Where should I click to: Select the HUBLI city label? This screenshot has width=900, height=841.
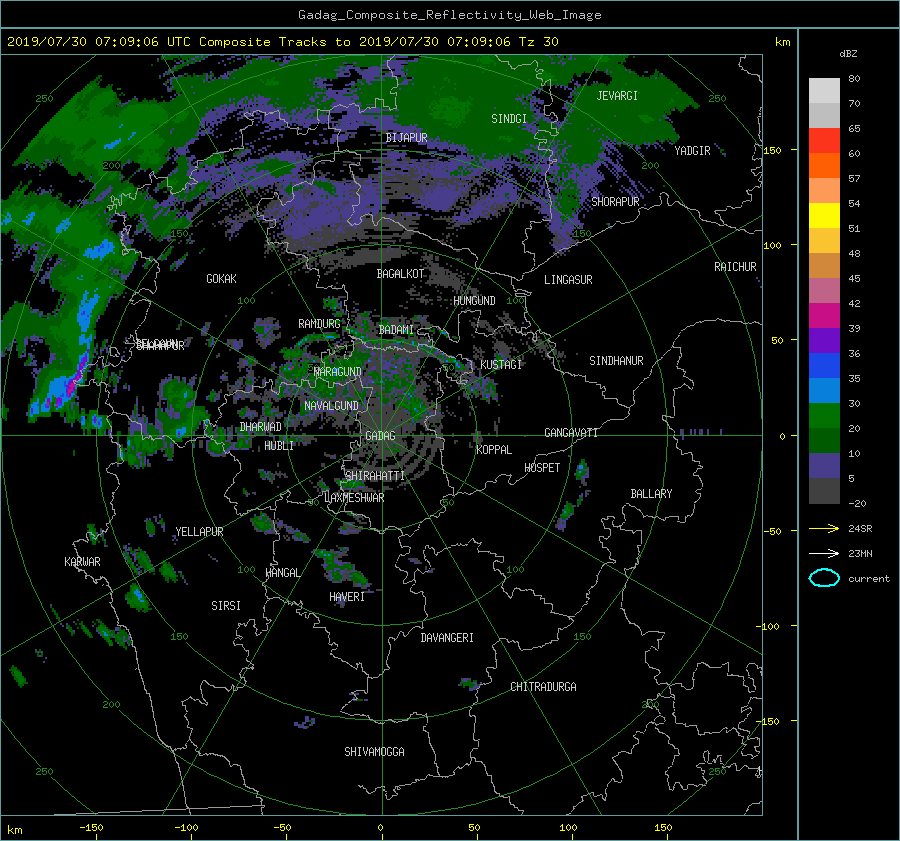(279, 446)
